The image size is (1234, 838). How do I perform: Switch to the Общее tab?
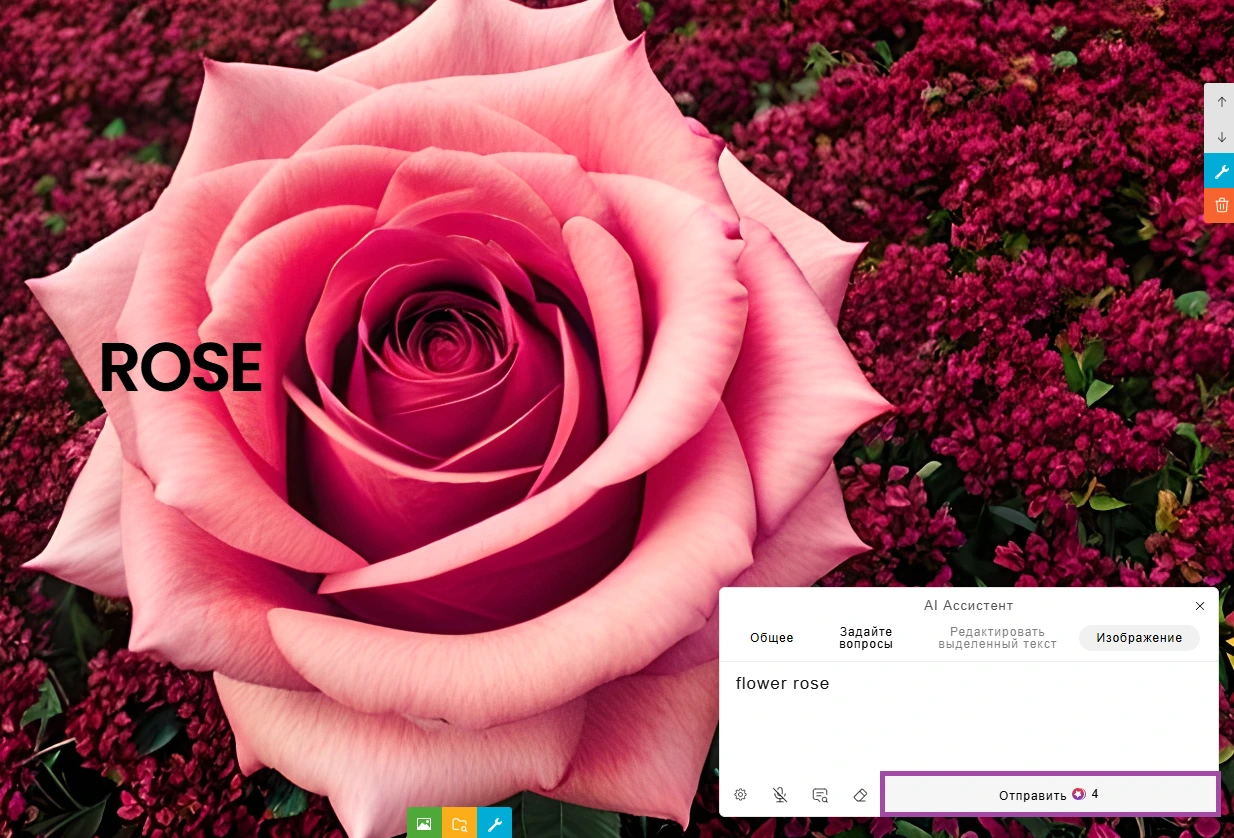772,638
